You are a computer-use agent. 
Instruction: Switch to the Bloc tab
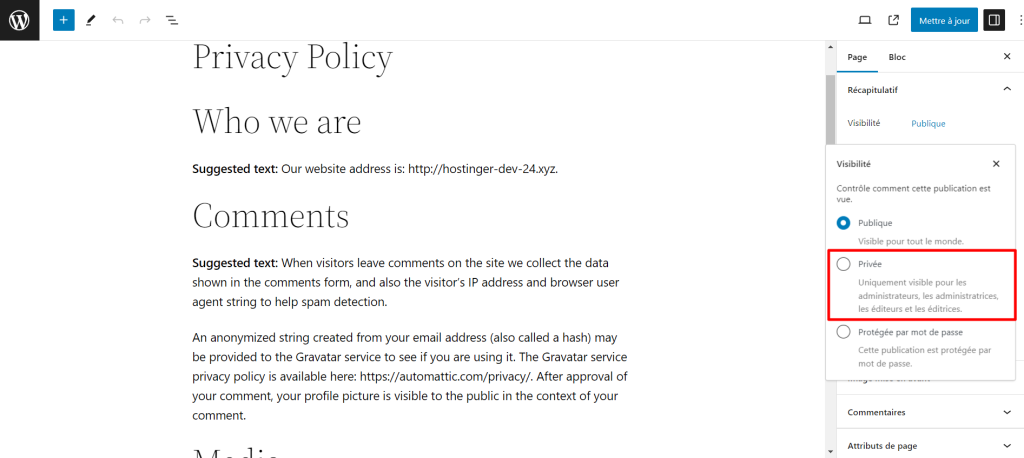point(897,57)
